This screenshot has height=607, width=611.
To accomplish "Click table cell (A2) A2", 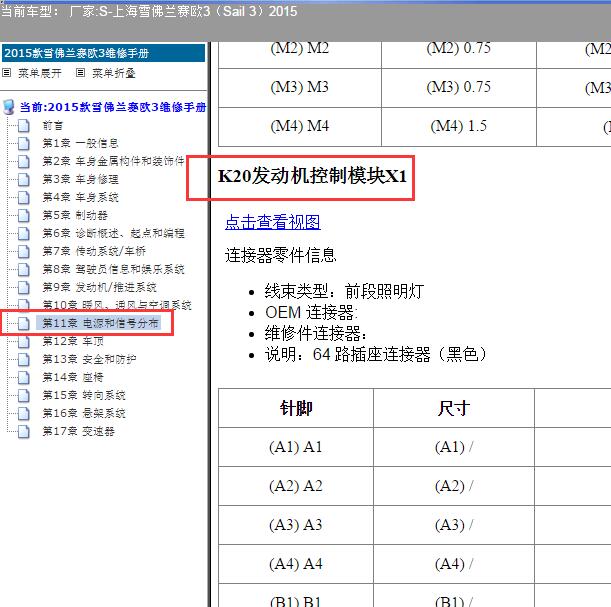I will [296, 486].
